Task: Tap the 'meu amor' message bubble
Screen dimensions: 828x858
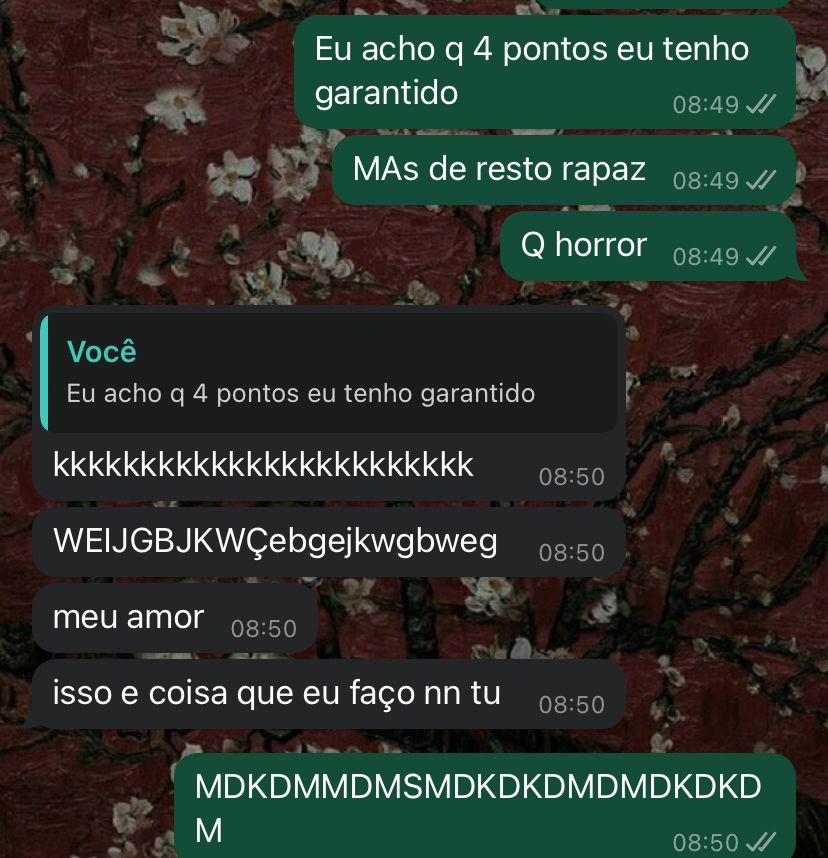Action: (175, 618)
